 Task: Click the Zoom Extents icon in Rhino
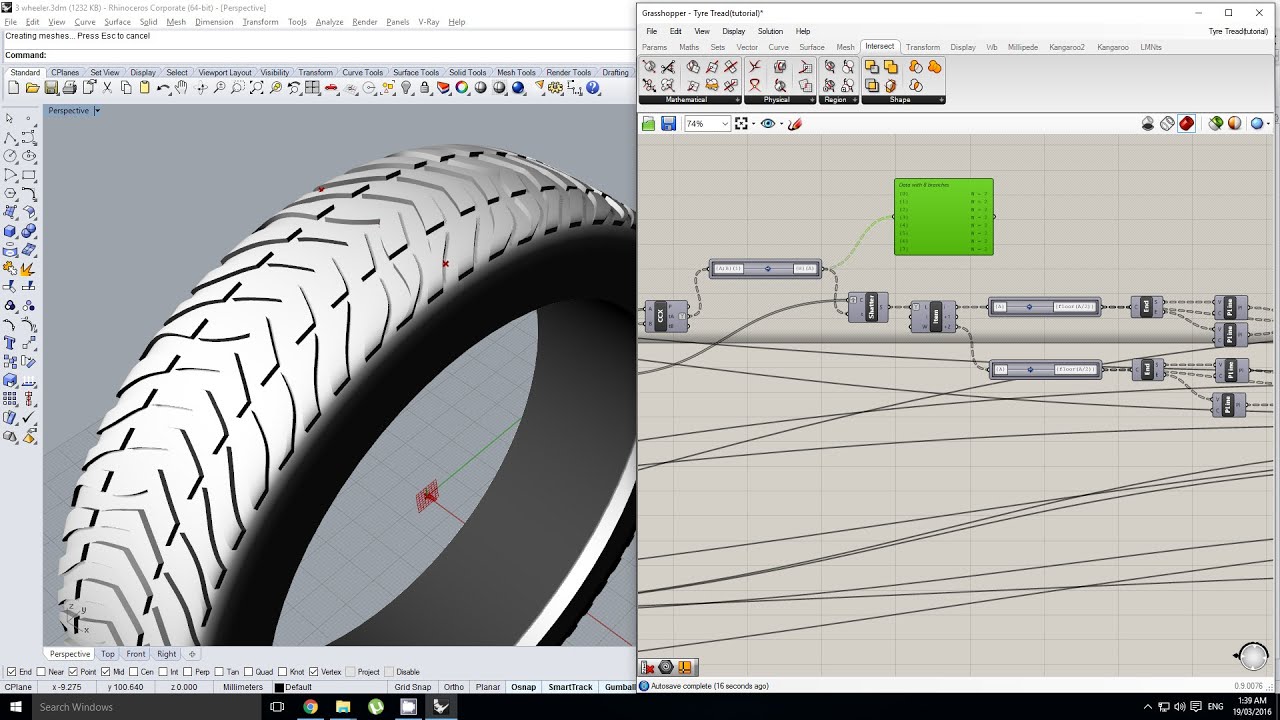pos(257,88)
